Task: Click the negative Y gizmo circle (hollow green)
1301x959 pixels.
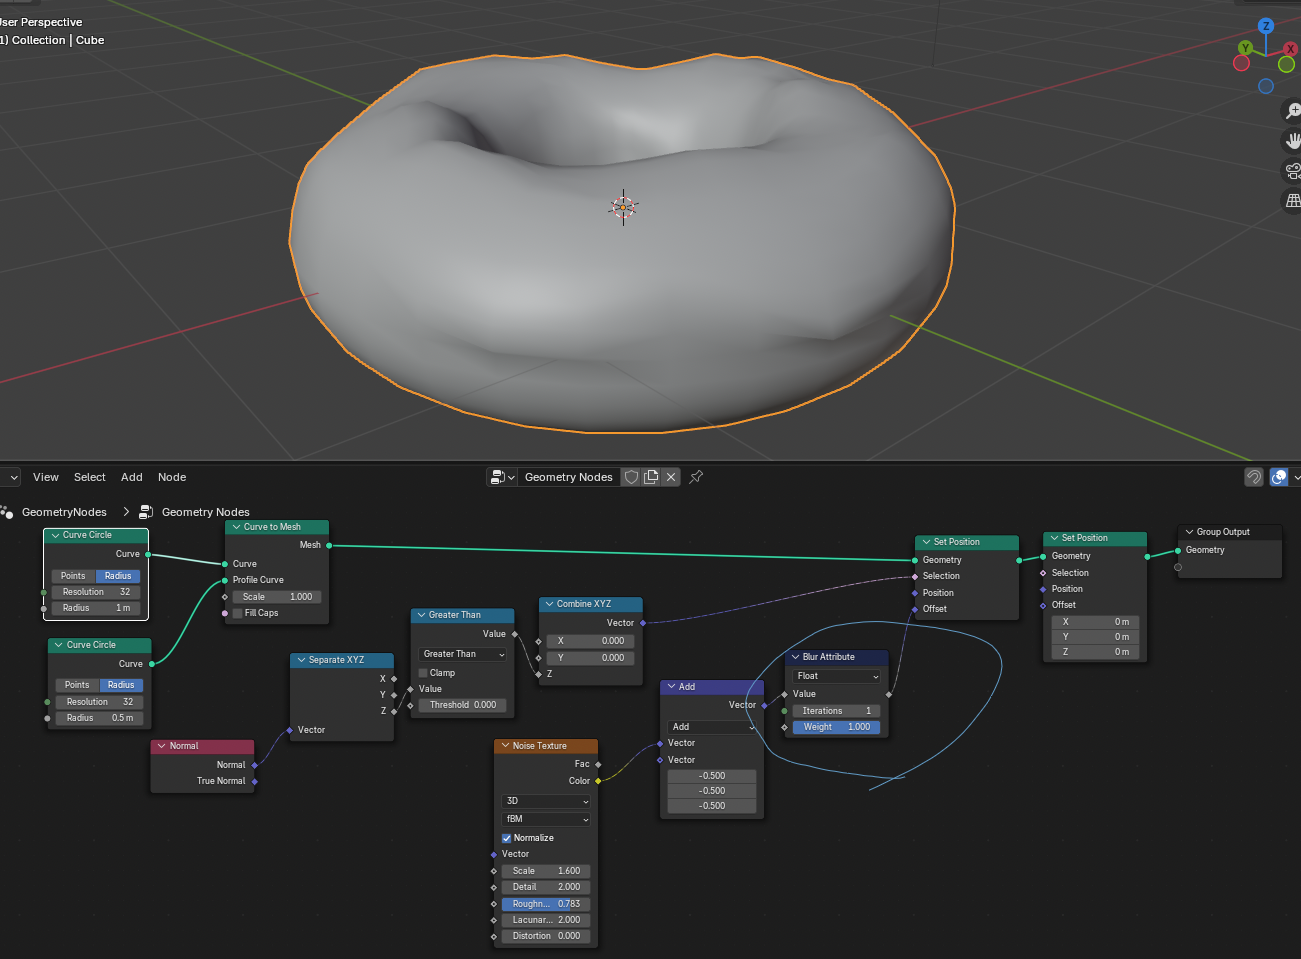Action: pyautogui.click(x=1286, y=64)
